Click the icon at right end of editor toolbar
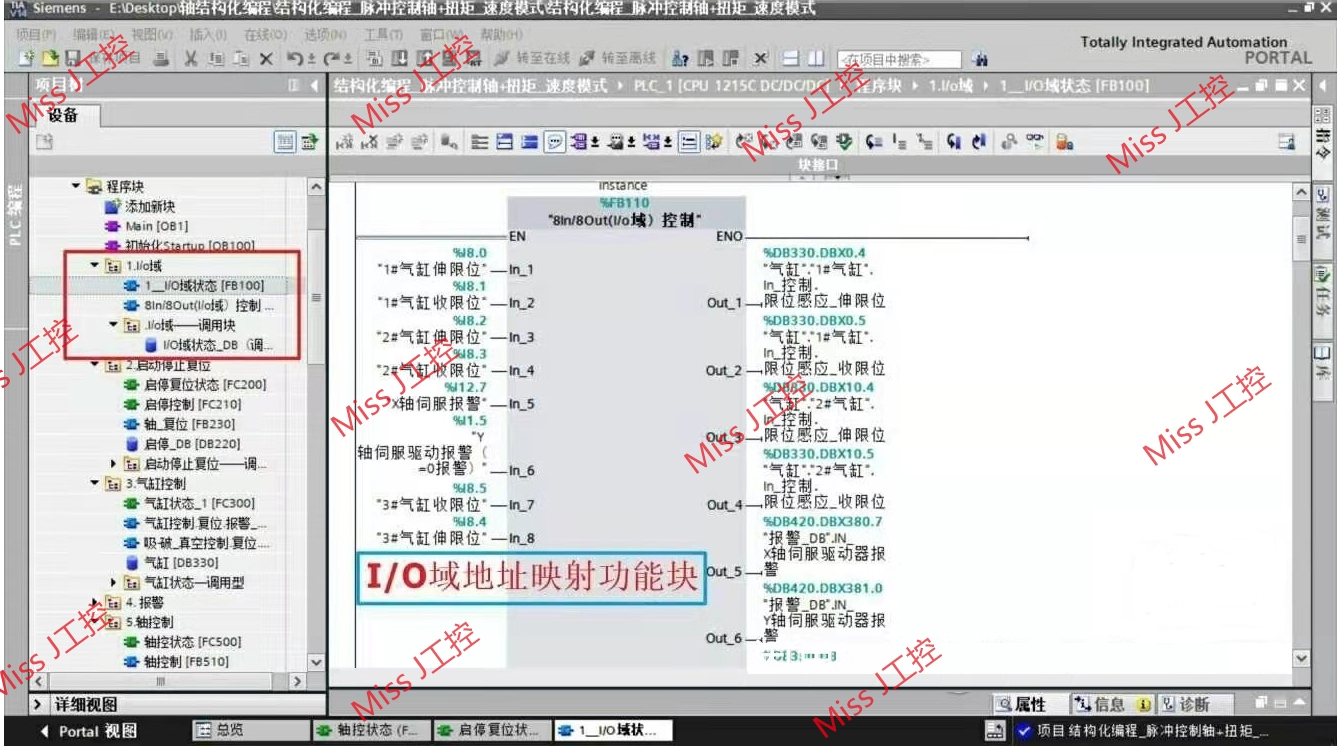 coord(1287,143)
